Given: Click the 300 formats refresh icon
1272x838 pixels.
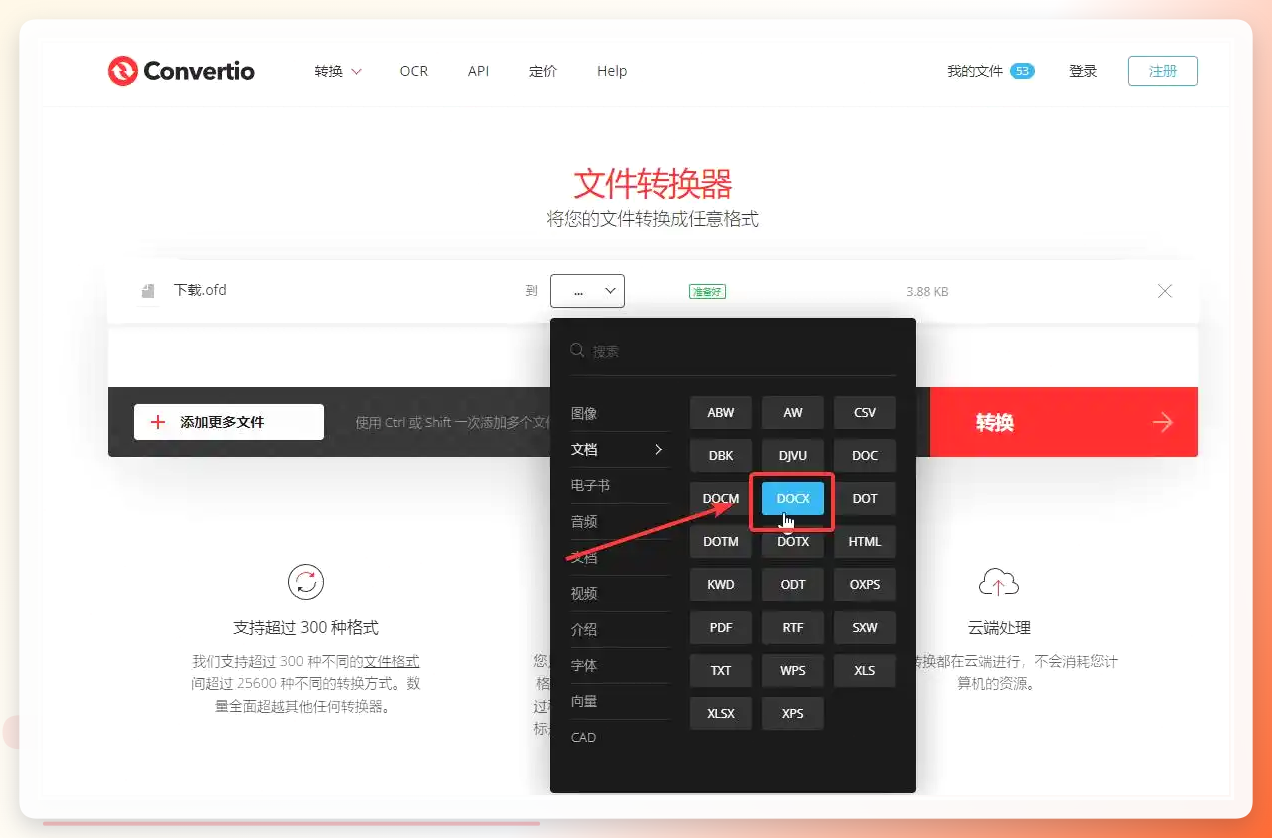Looking at the screenshot, I should coord(306,582).
